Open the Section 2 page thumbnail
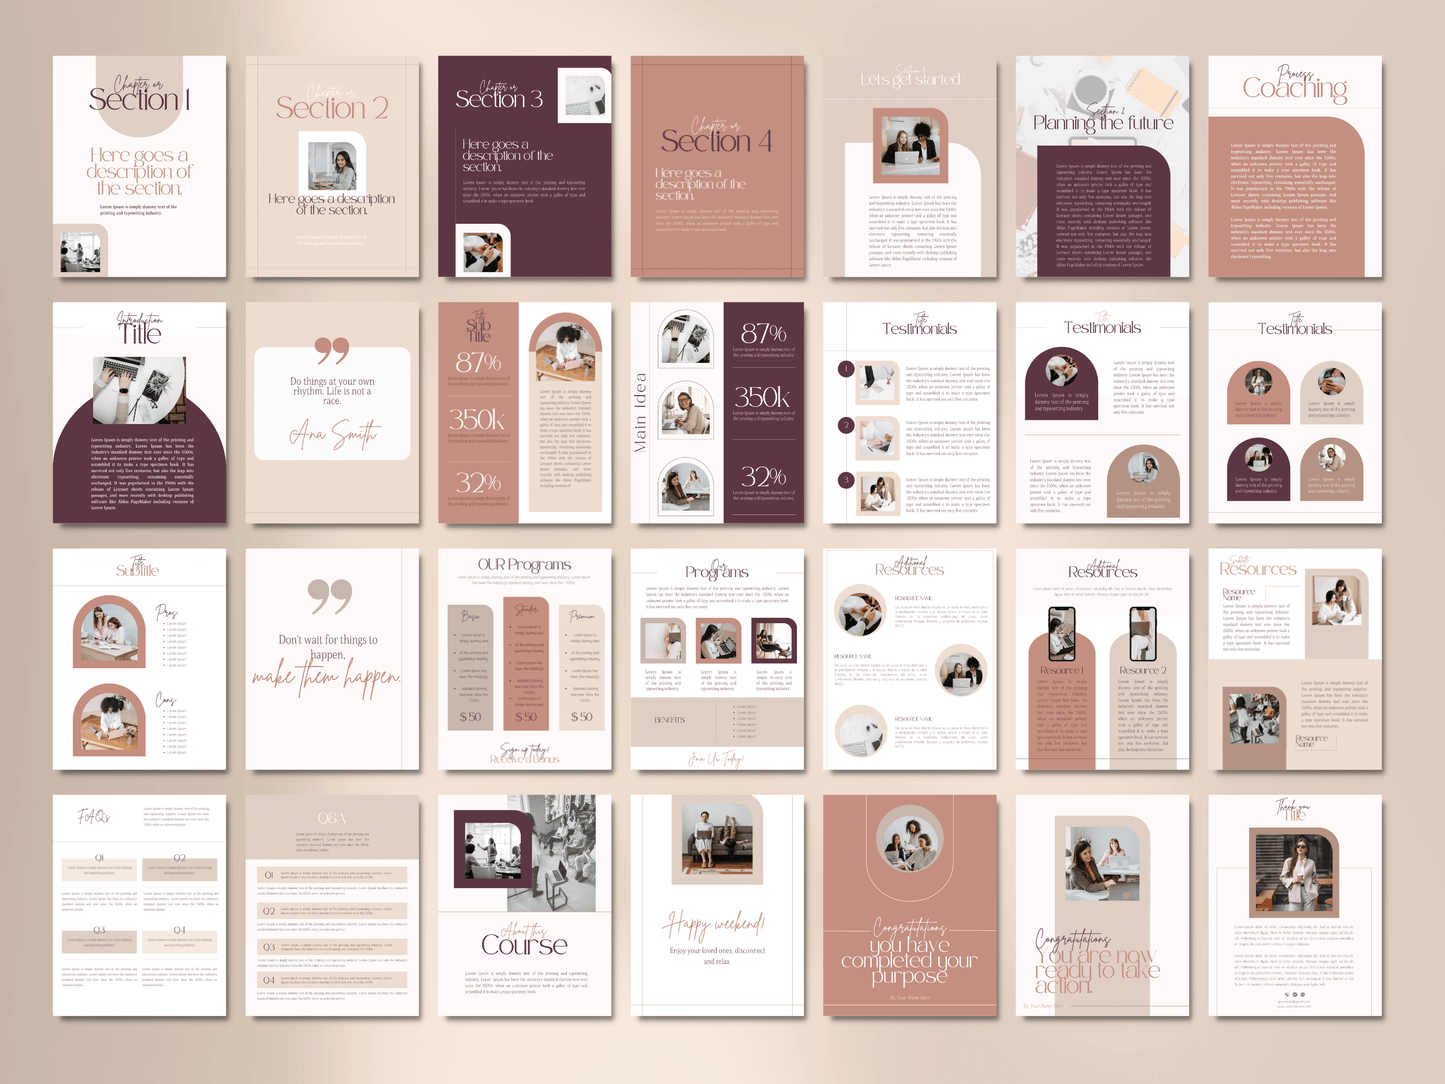The width and height of the screenshot is (1445, 1084). [x=332, y=167]
